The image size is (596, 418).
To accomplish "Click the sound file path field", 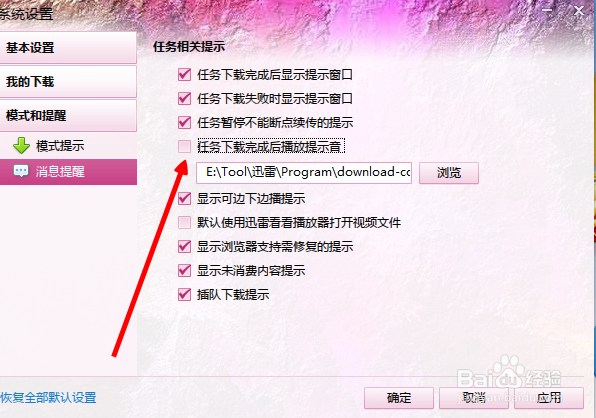I will (304, 173).
